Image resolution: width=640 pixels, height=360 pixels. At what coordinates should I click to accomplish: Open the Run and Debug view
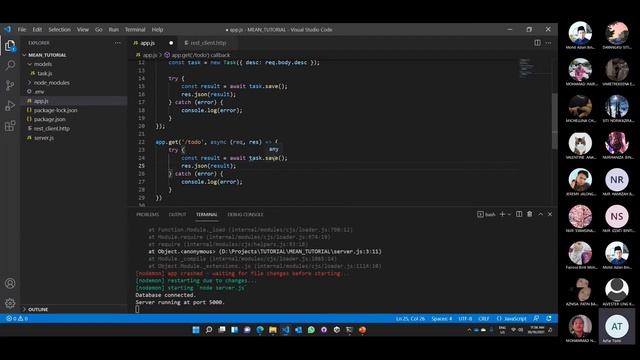[10, 105]
